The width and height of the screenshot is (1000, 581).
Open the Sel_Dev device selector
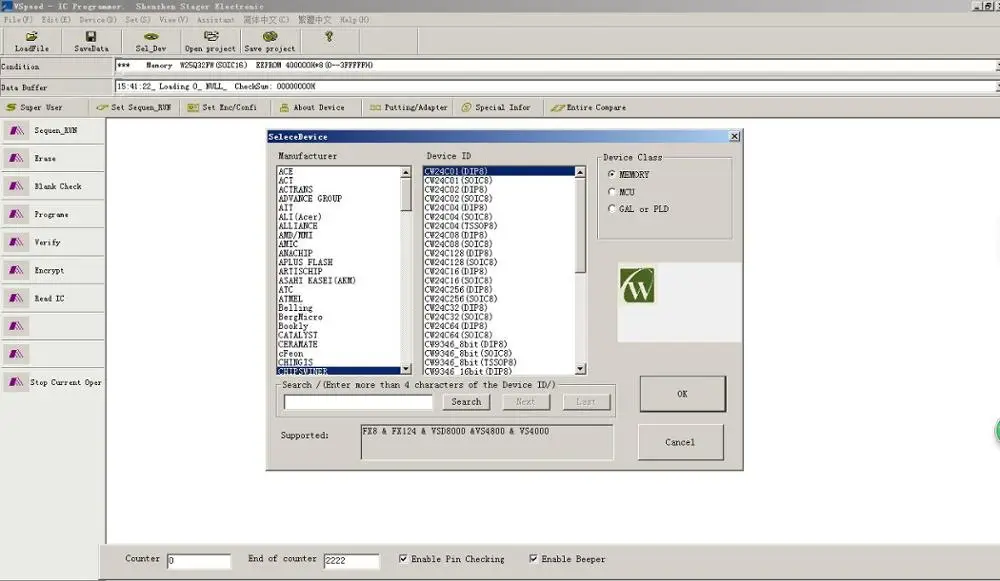coord(151,37)
